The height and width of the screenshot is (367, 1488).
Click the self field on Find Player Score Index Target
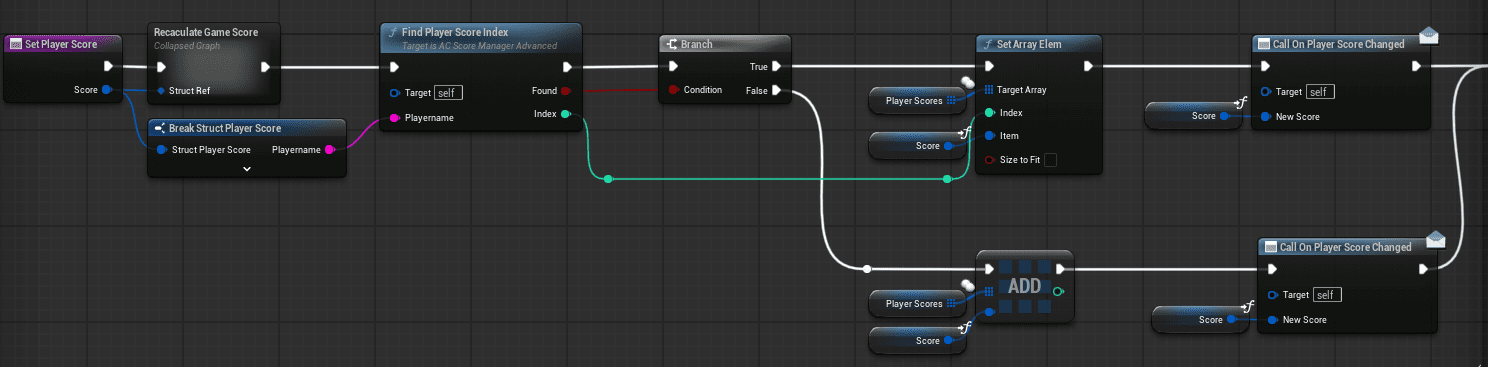point(448,93)
